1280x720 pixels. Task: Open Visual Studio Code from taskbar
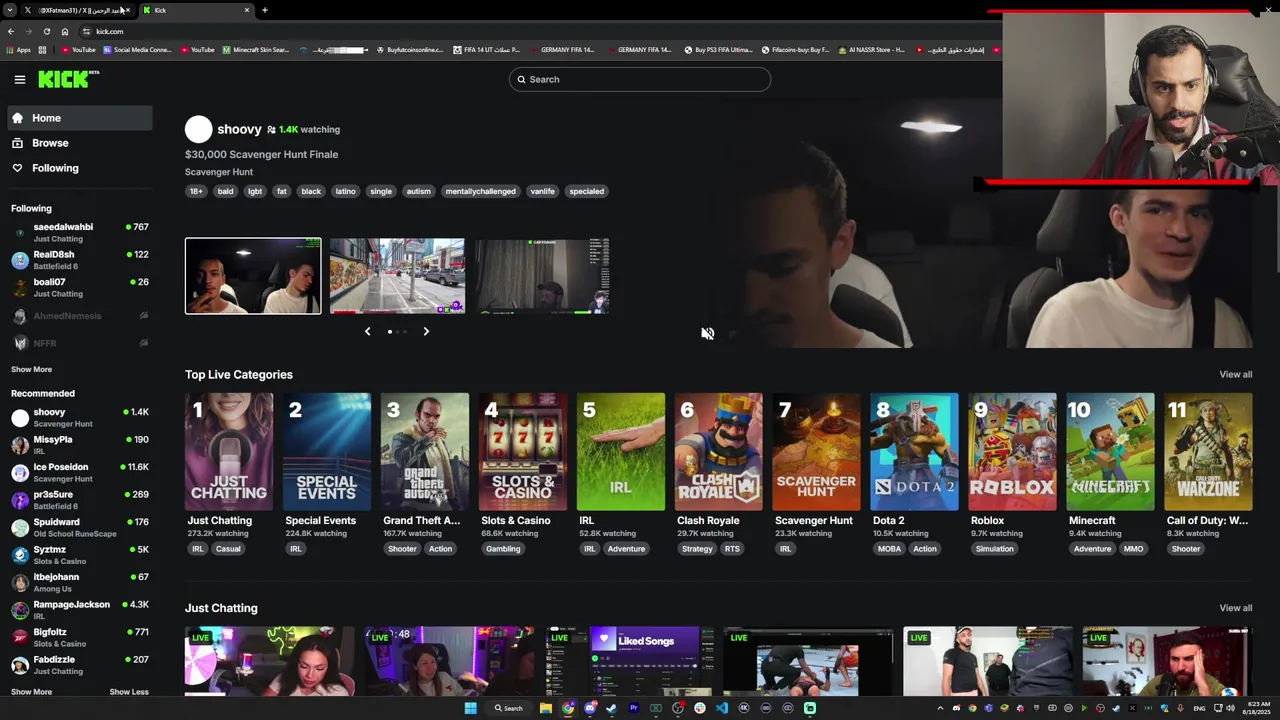point(721,708)
